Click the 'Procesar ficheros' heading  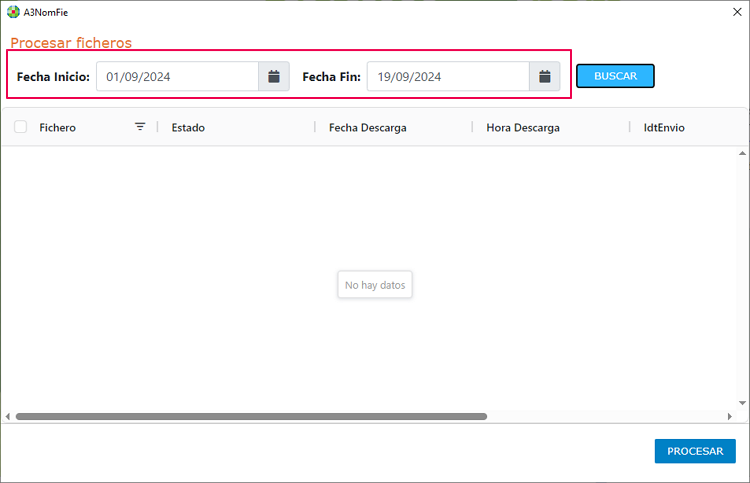(71, 43)
